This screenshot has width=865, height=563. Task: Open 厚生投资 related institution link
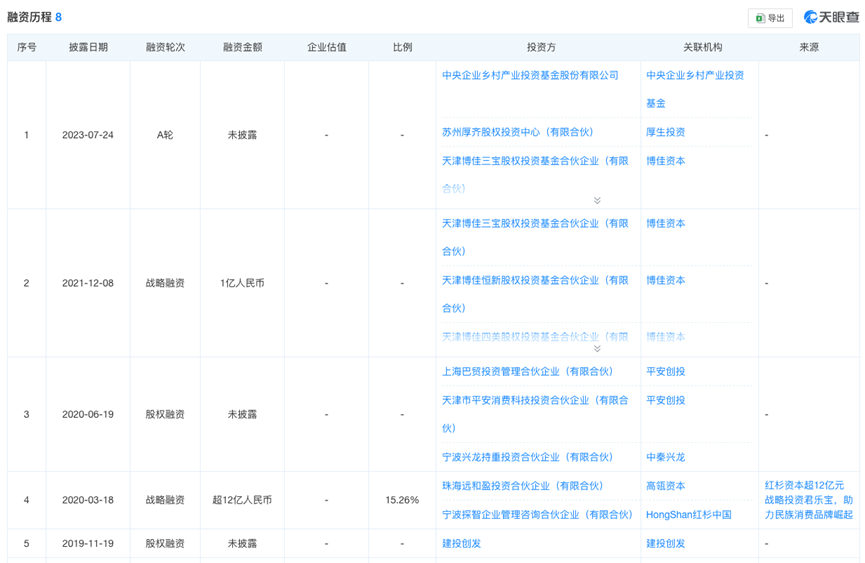point(665,132)
